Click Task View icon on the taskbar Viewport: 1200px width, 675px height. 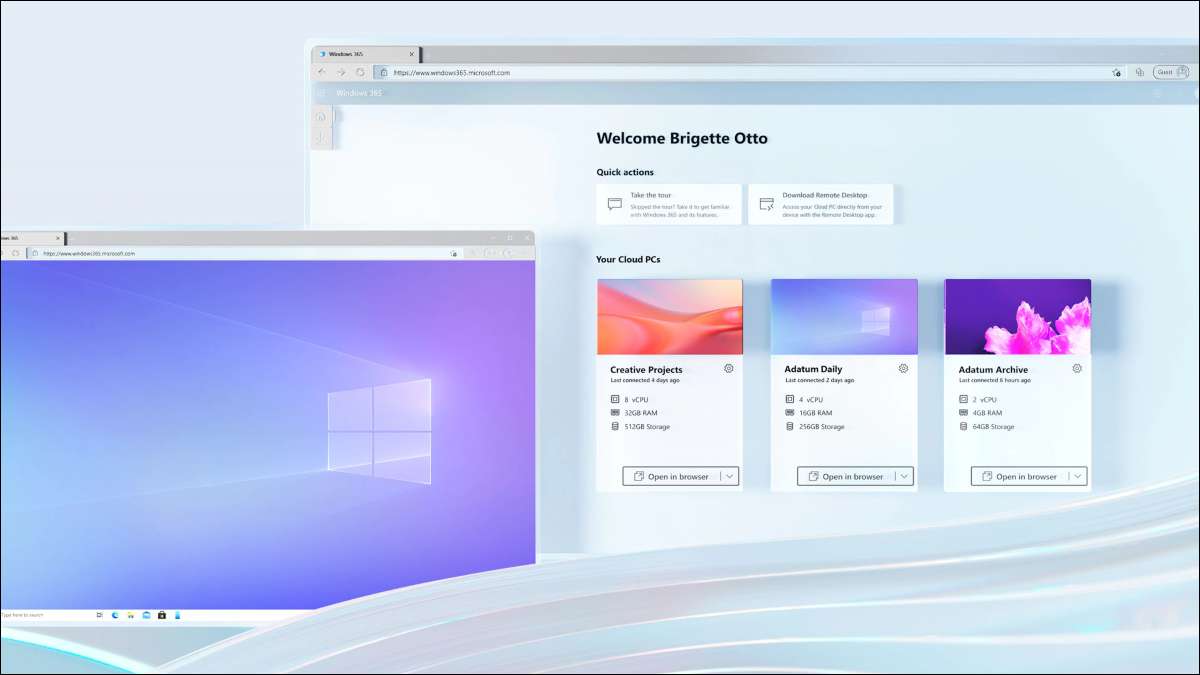coord(99,615)
